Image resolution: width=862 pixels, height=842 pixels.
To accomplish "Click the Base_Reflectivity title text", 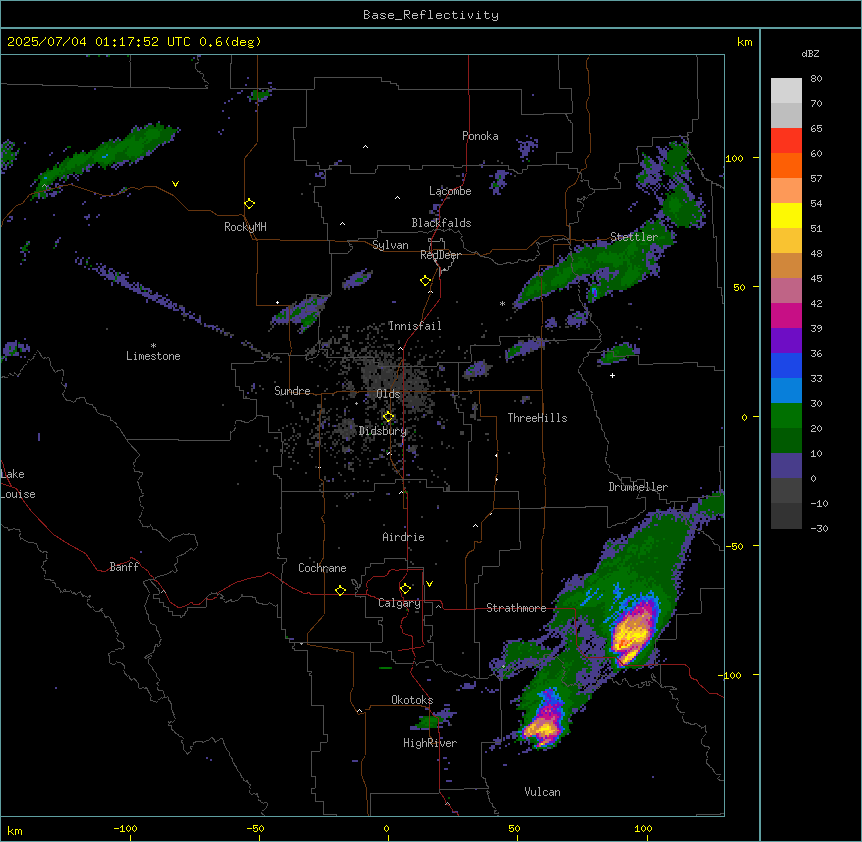I will [431, 15].
